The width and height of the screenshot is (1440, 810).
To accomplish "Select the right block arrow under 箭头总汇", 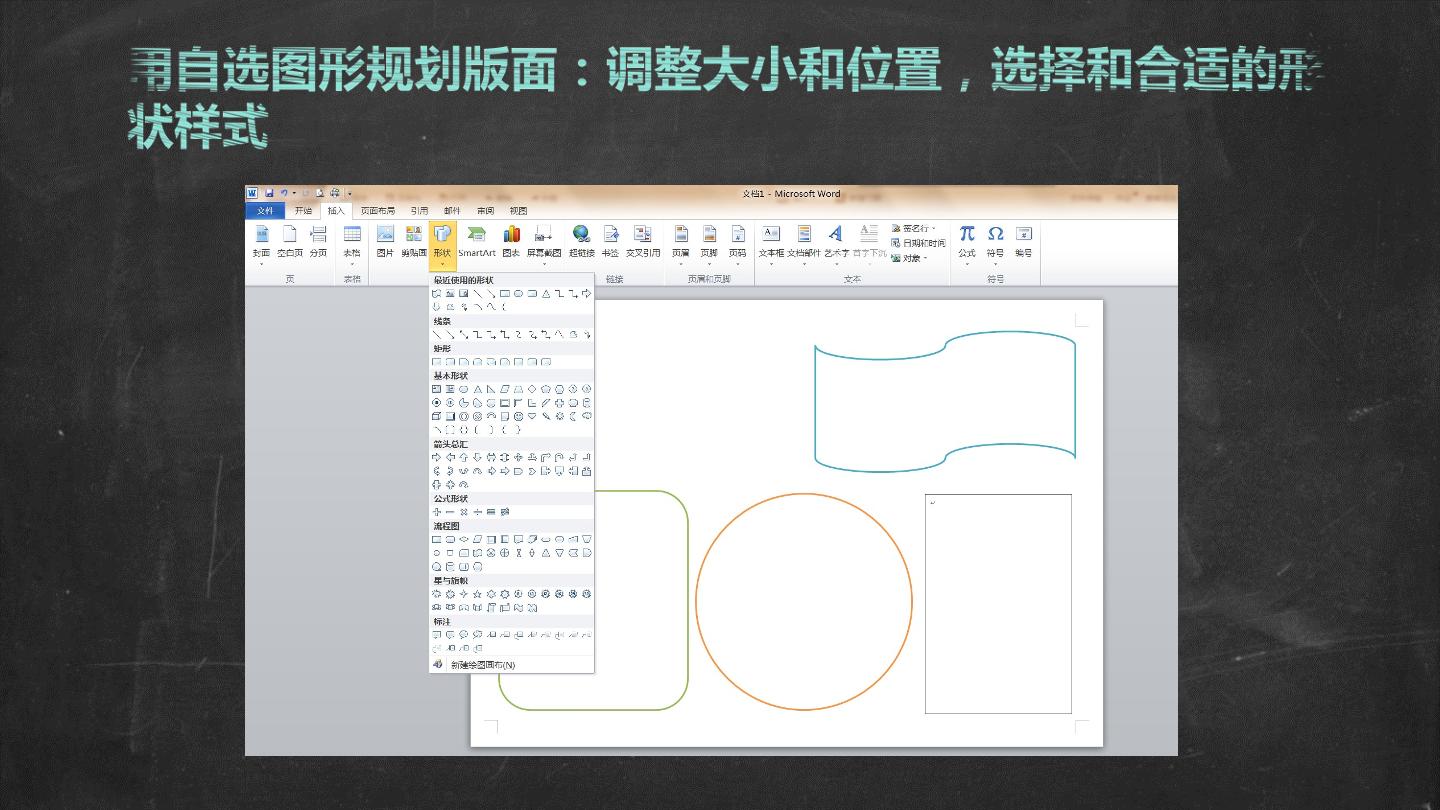I will click(436, 457).
